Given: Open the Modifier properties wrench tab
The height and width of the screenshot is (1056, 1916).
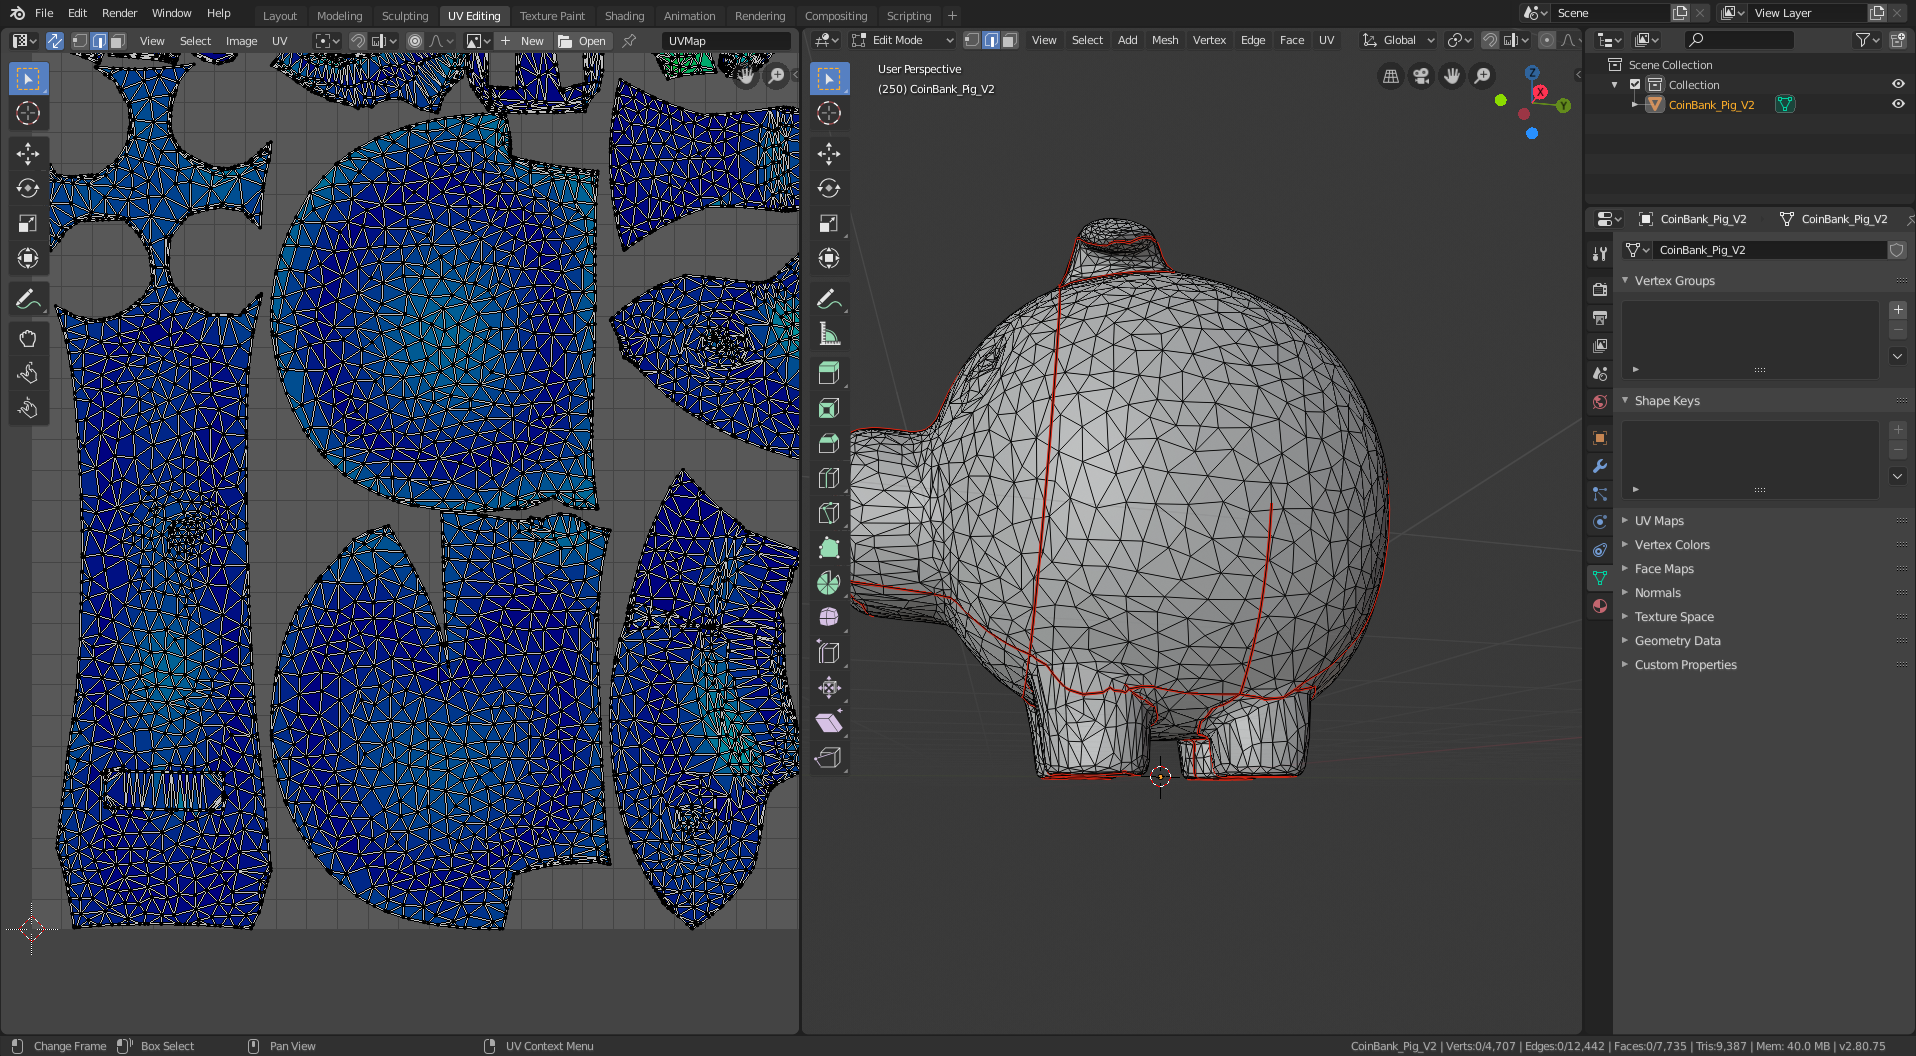Looking at the screenshot, I should (1600, 466).
